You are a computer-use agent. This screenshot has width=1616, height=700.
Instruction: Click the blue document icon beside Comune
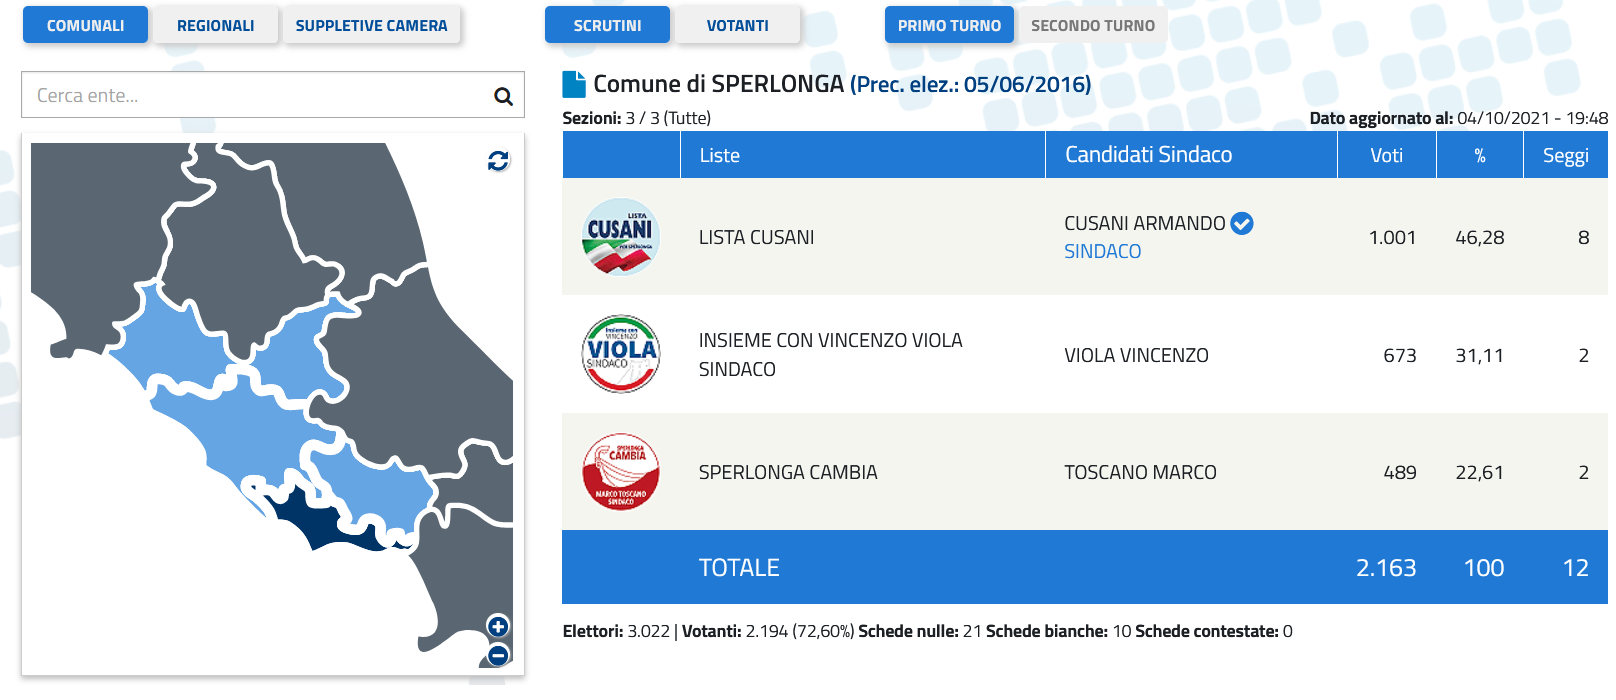pos(574,84)
